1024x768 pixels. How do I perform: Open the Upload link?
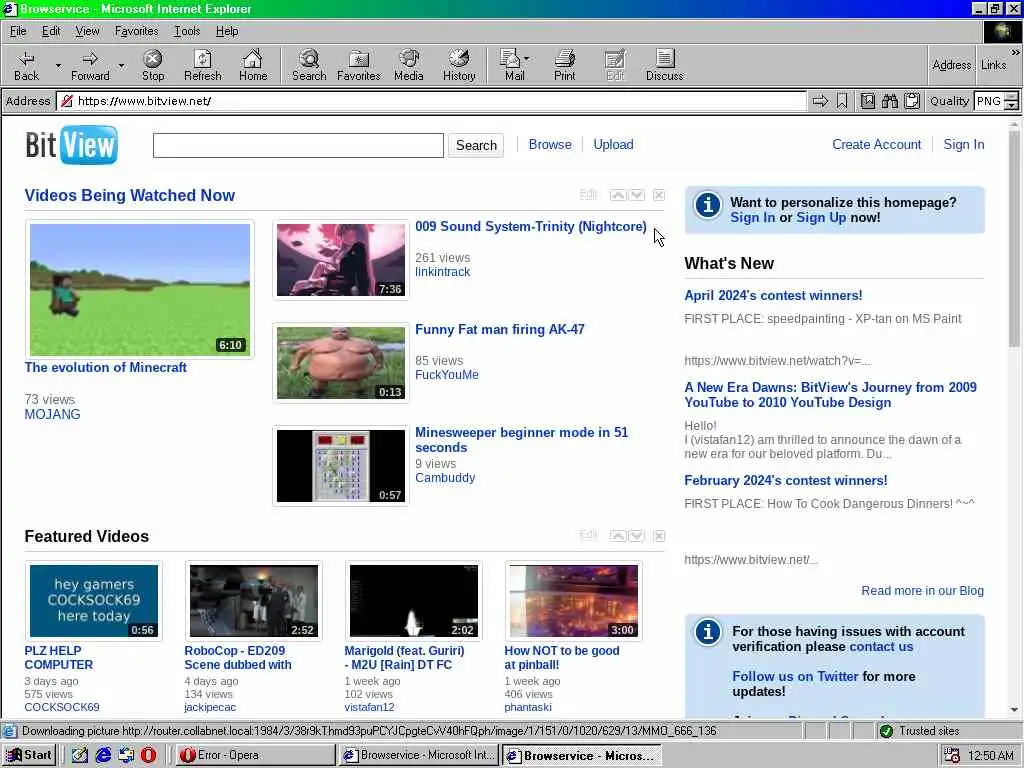click(613, 144)
